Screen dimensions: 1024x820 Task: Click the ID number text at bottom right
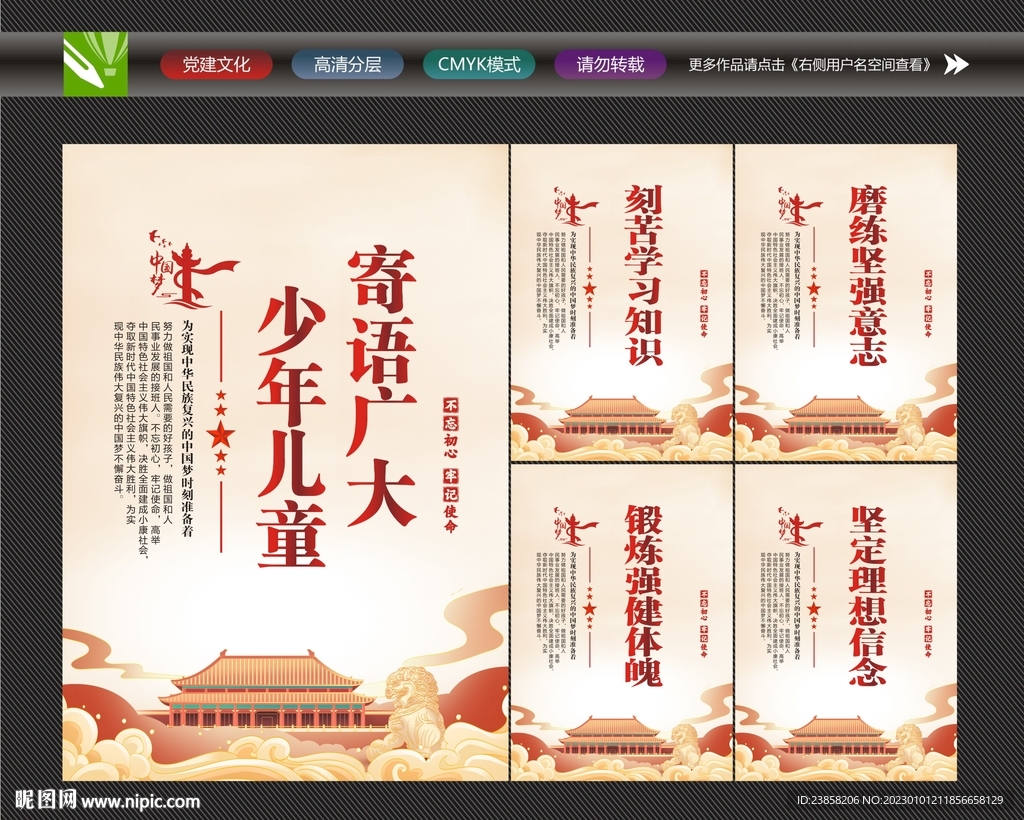coord(899,800)
